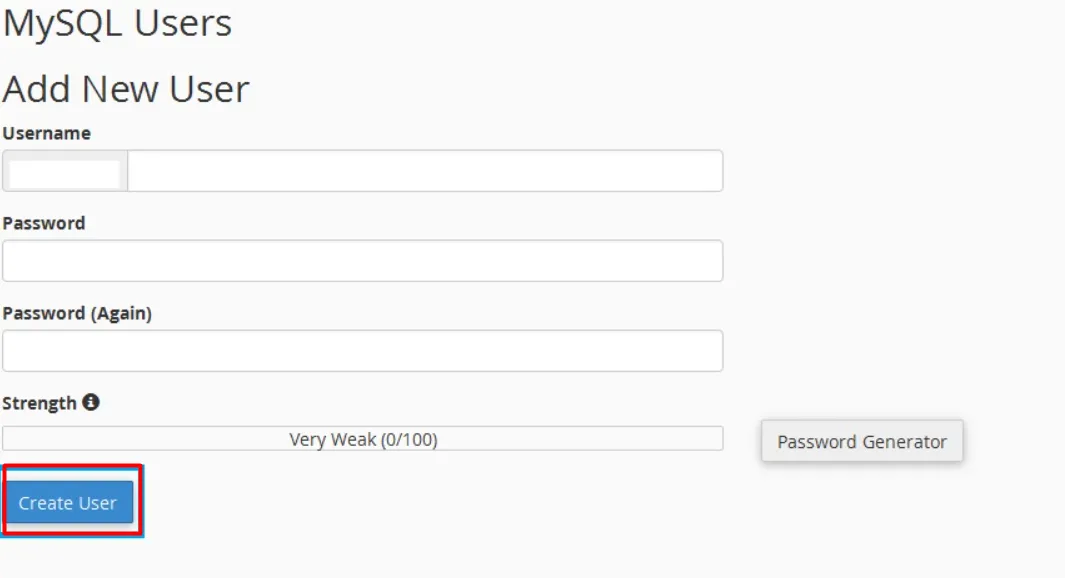This screenshot has width=1065, height=578.
Task: Focus the Password (Again) input field
Action: pos(363,350)
